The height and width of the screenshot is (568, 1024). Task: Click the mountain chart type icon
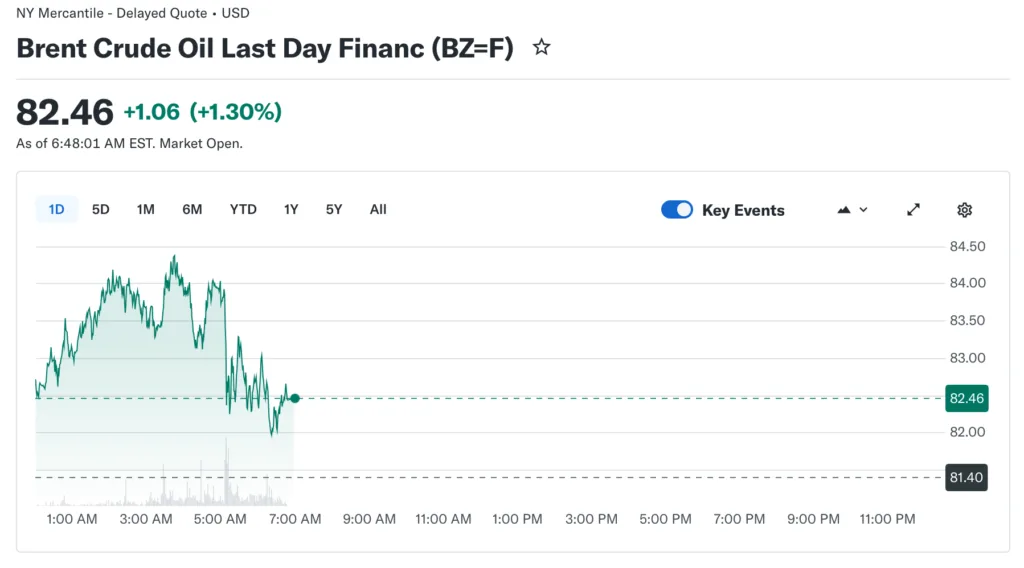844,210
